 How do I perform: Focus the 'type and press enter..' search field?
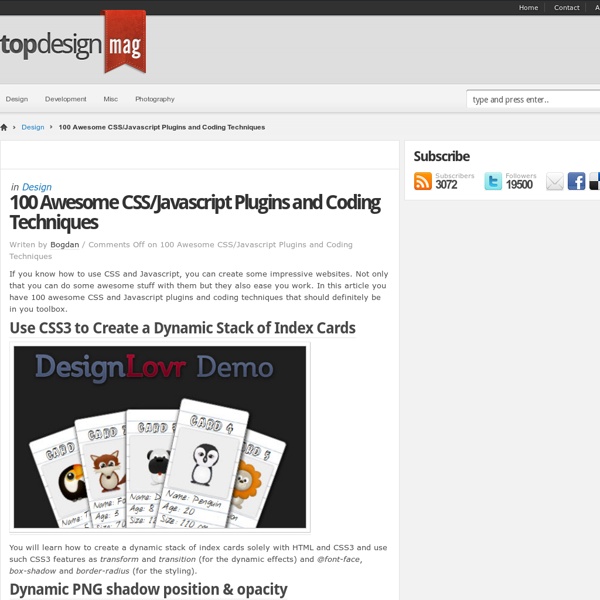coord(533,99)
